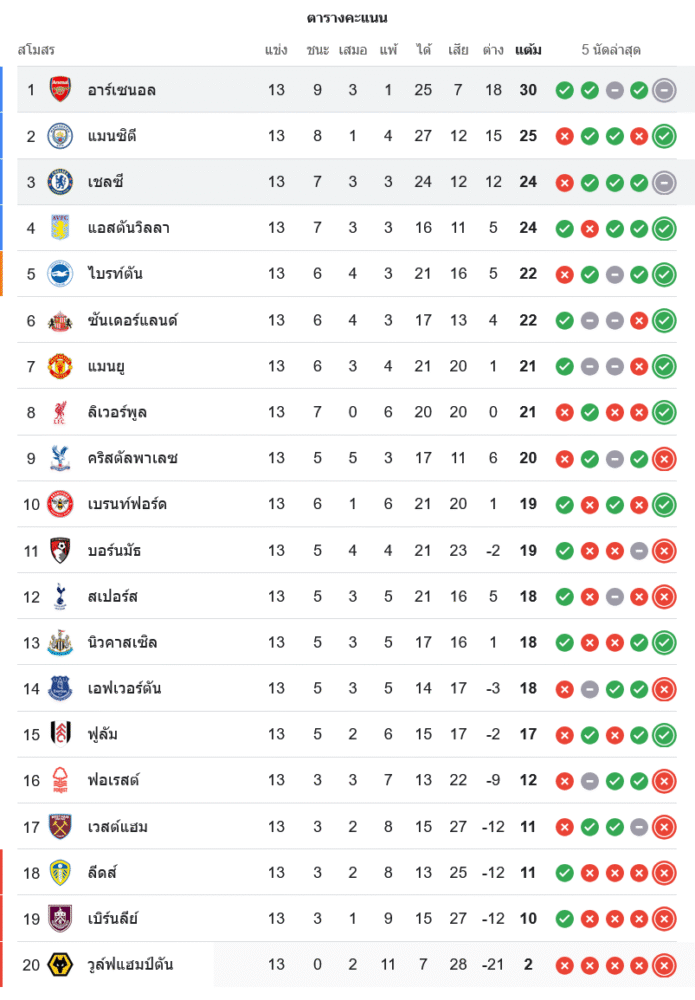This screenshot has width=695, height=1000.
Task: Click the Arsenal club crest icon
Action: pos(60,90)
